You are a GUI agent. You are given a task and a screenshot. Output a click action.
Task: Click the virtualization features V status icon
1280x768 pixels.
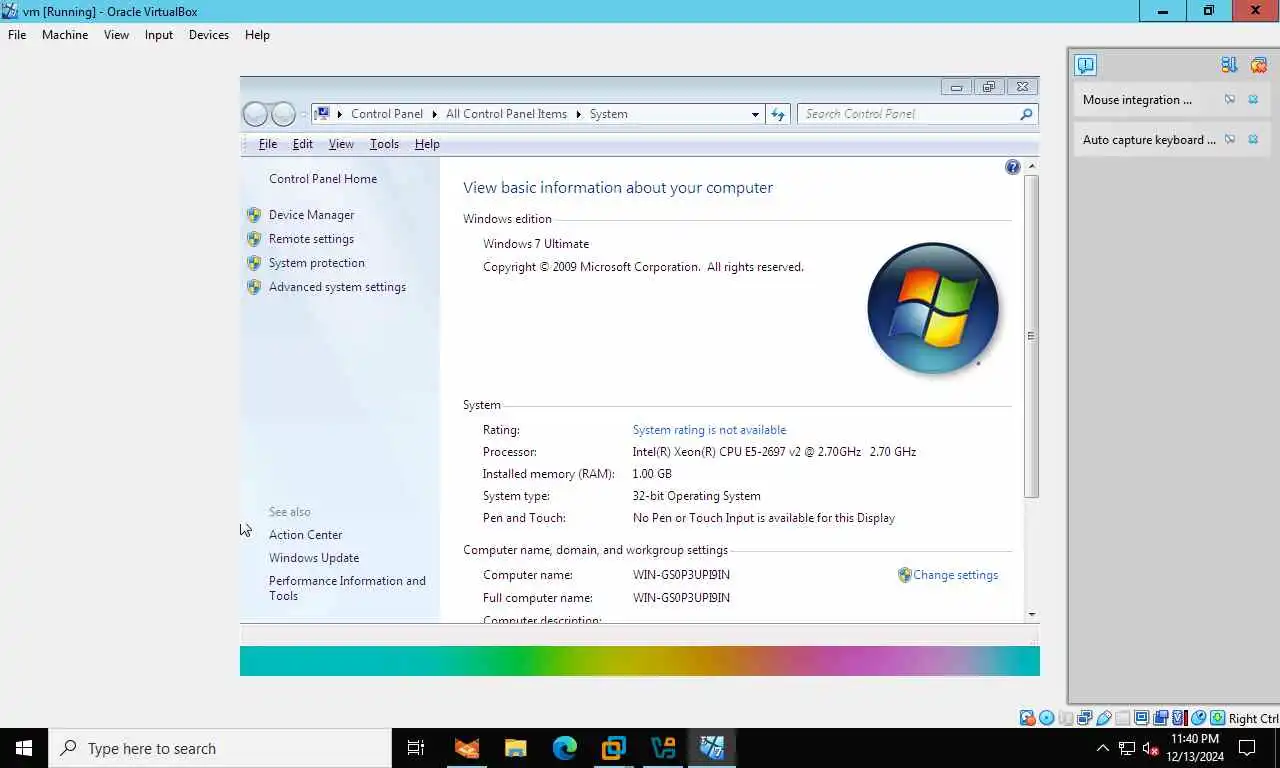click(x=1179, y=718)
